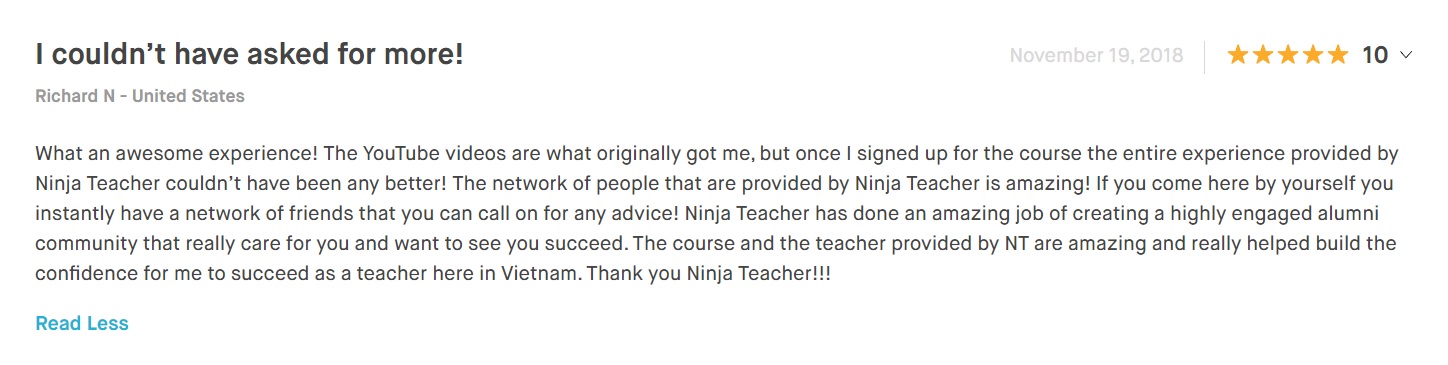Click the overall rating score 10
Screen dimensions: 1448x365
1375,55
